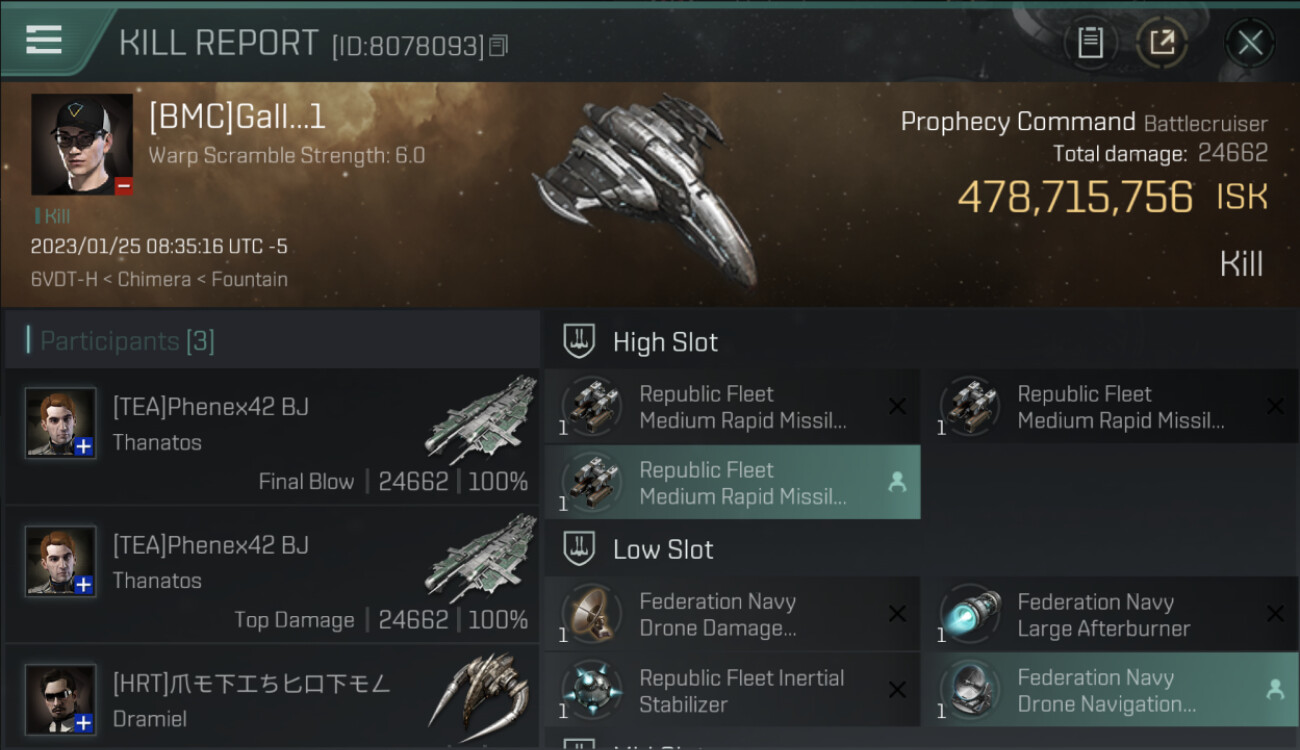Collapse the Low Slot section
Screen dimensions: 1300x750
click(663, 549)
